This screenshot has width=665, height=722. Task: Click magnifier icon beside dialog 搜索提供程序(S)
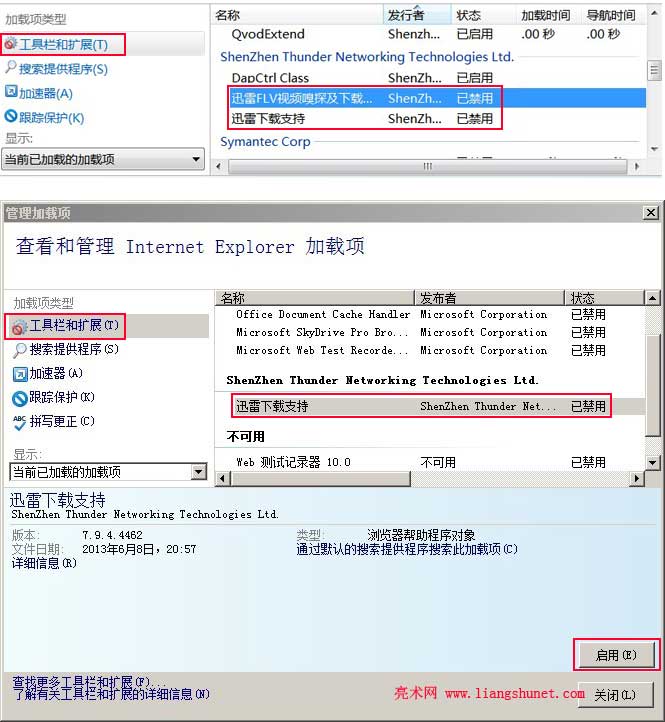click(20, 350)
